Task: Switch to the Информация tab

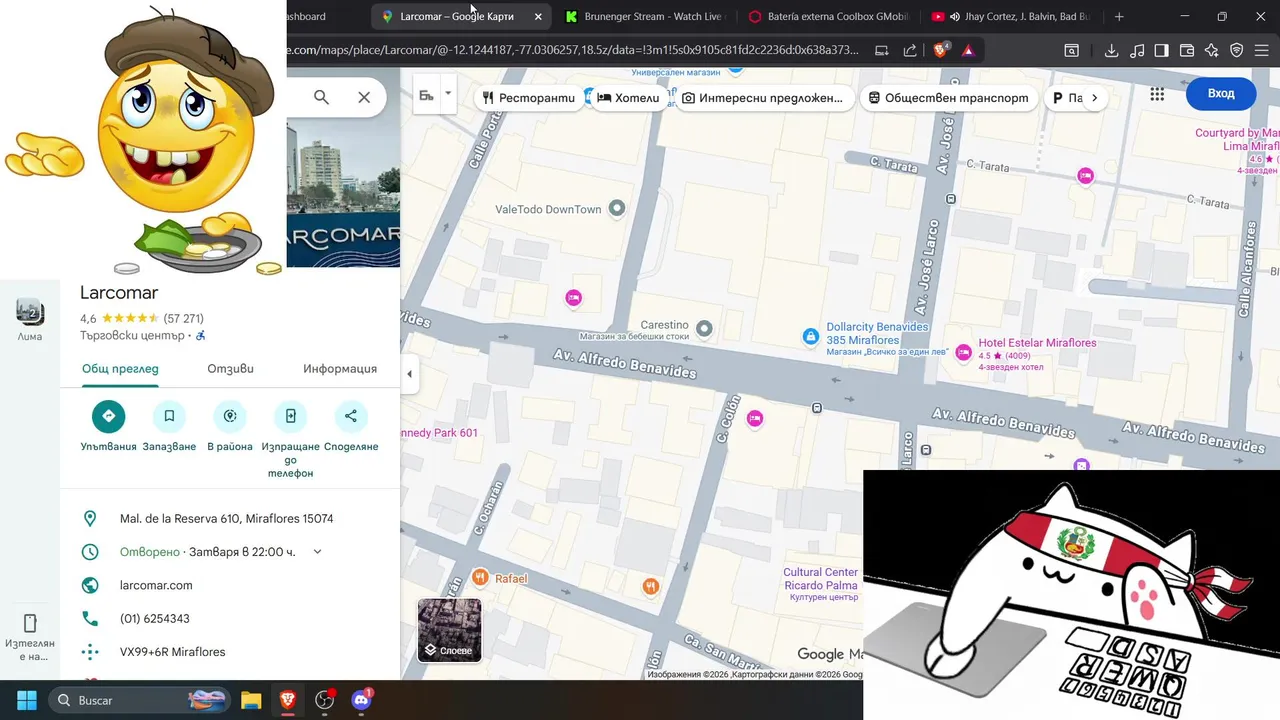Action: point(340,368)
